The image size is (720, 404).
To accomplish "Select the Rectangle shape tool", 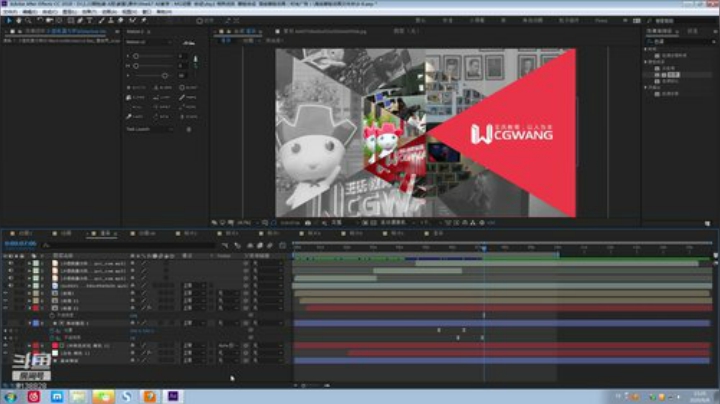I will tap(71, 21).
